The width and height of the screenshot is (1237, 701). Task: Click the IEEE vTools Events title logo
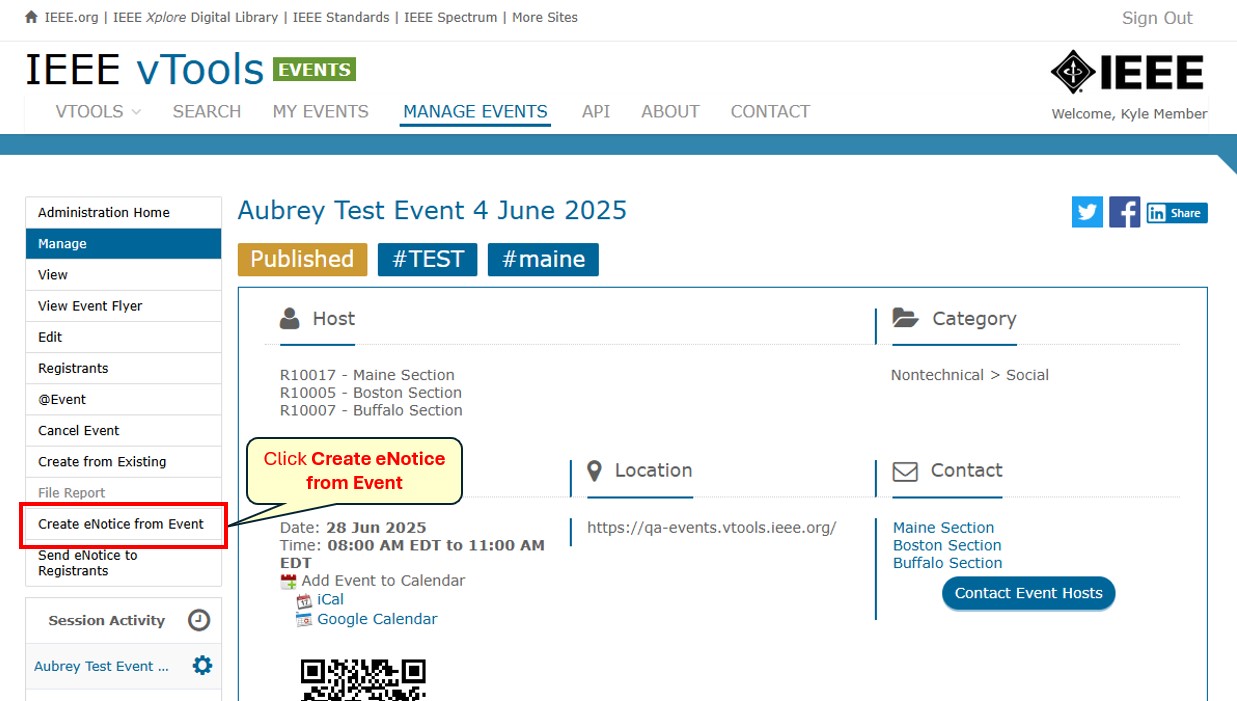[x=190, y=69]
